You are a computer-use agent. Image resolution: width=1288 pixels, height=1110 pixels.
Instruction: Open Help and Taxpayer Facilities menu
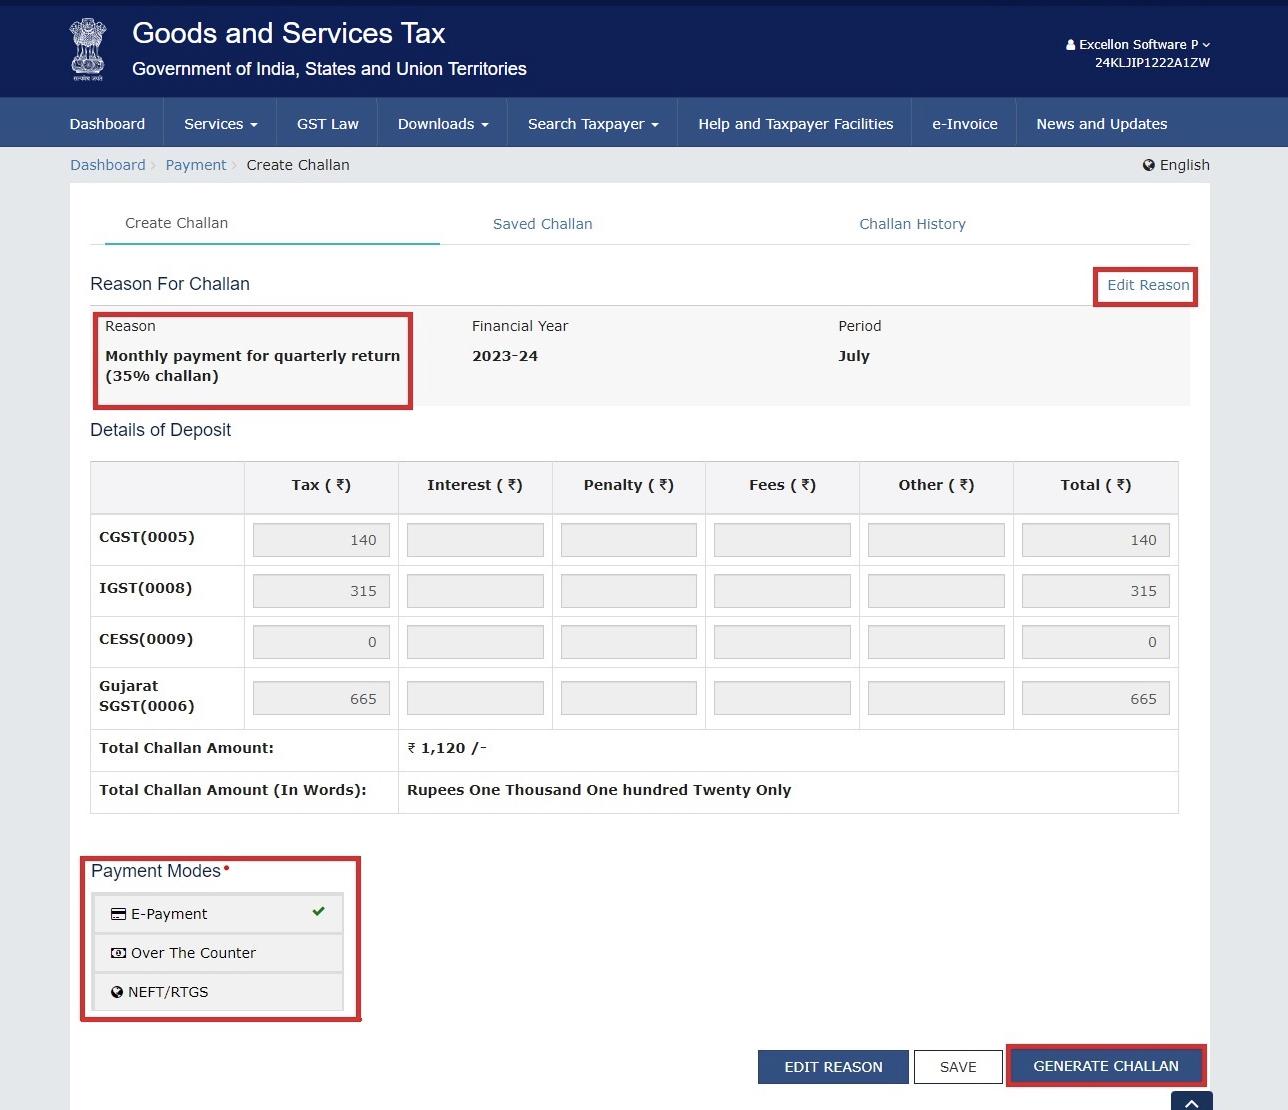796,124
